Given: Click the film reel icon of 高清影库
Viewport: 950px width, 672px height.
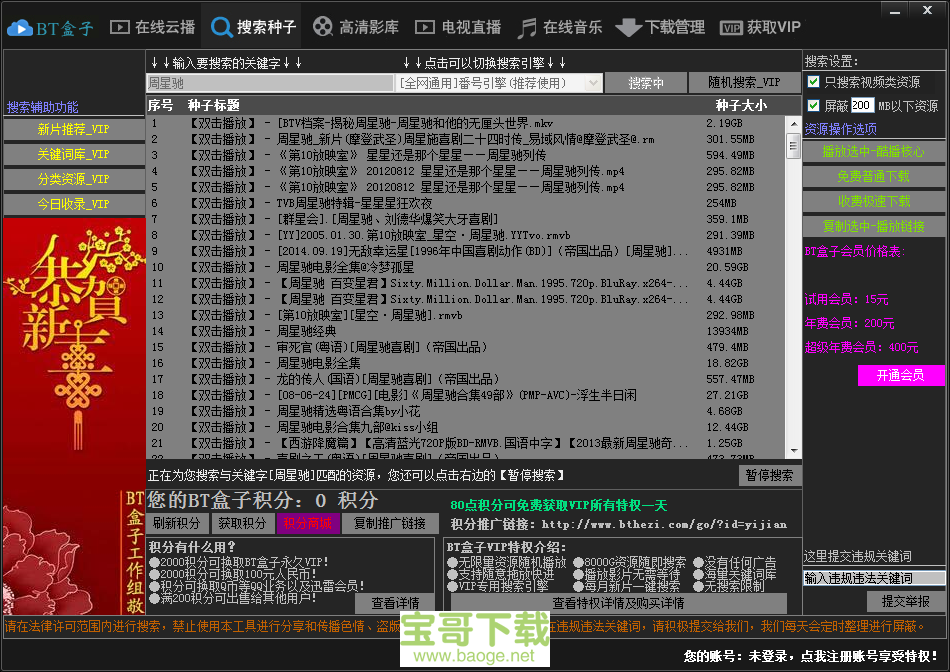Looking at the screenshot, I should (x=323, y=27).
